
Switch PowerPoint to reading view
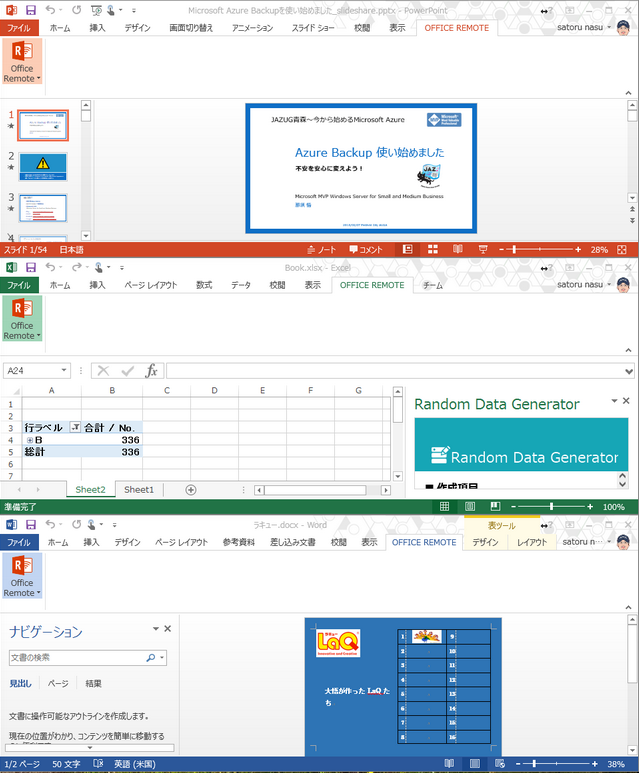click(458, 249)
